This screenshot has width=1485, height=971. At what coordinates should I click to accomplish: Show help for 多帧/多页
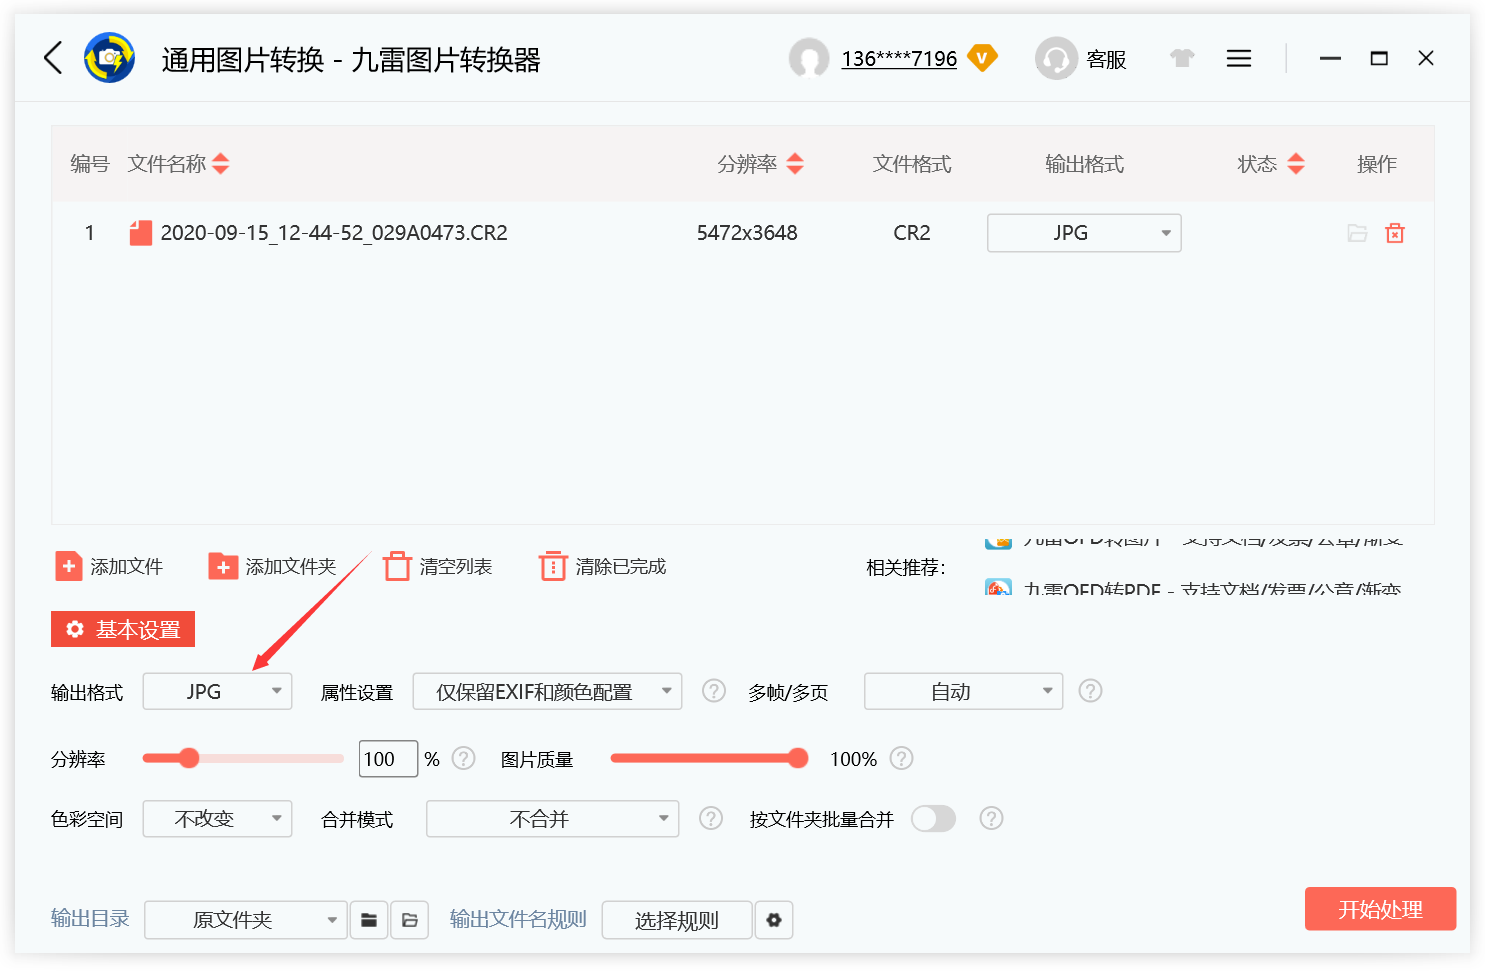tap(1091, 691)
